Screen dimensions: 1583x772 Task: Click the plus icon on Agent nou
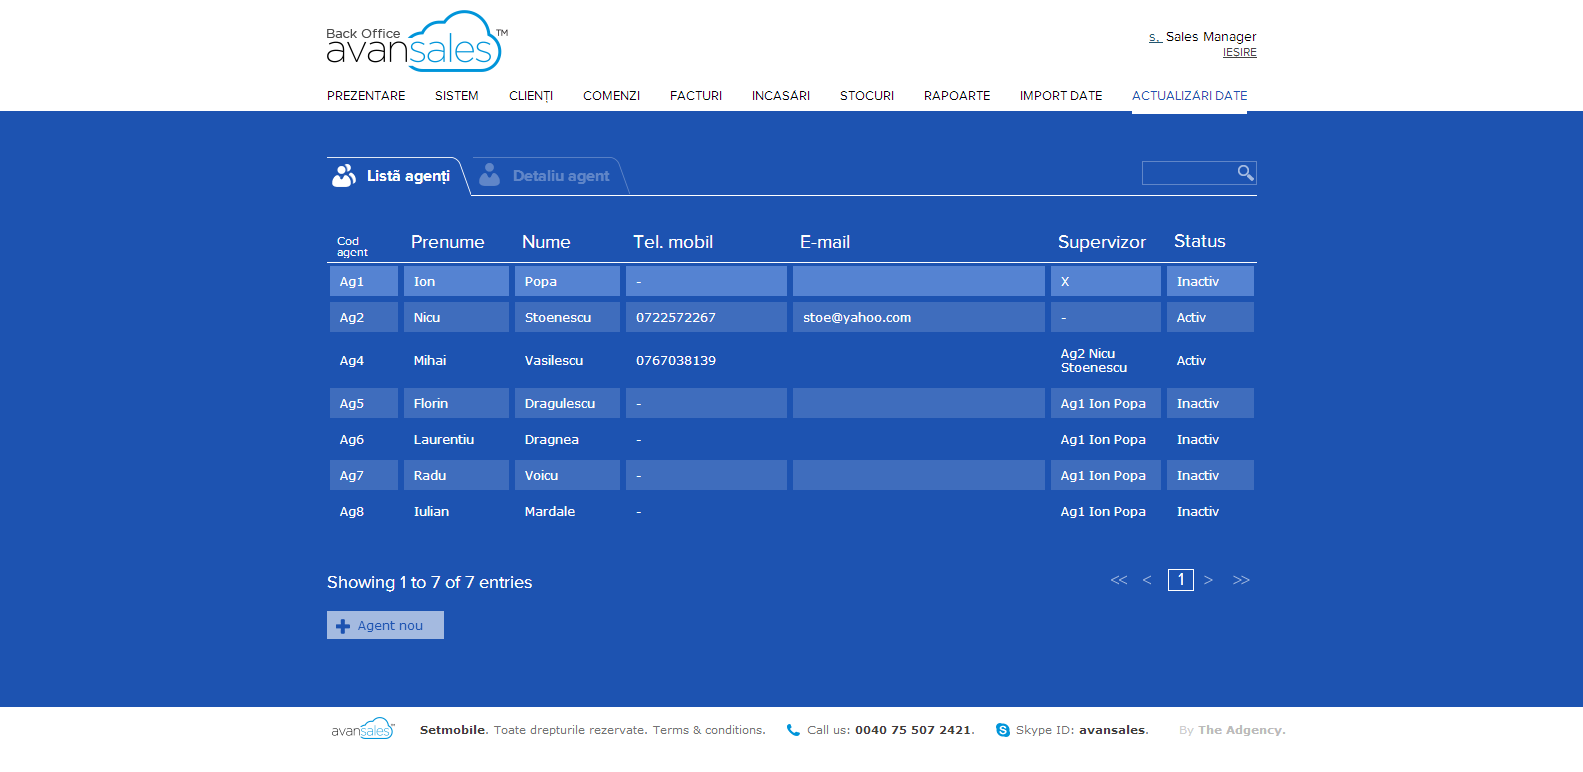(343, 626)
